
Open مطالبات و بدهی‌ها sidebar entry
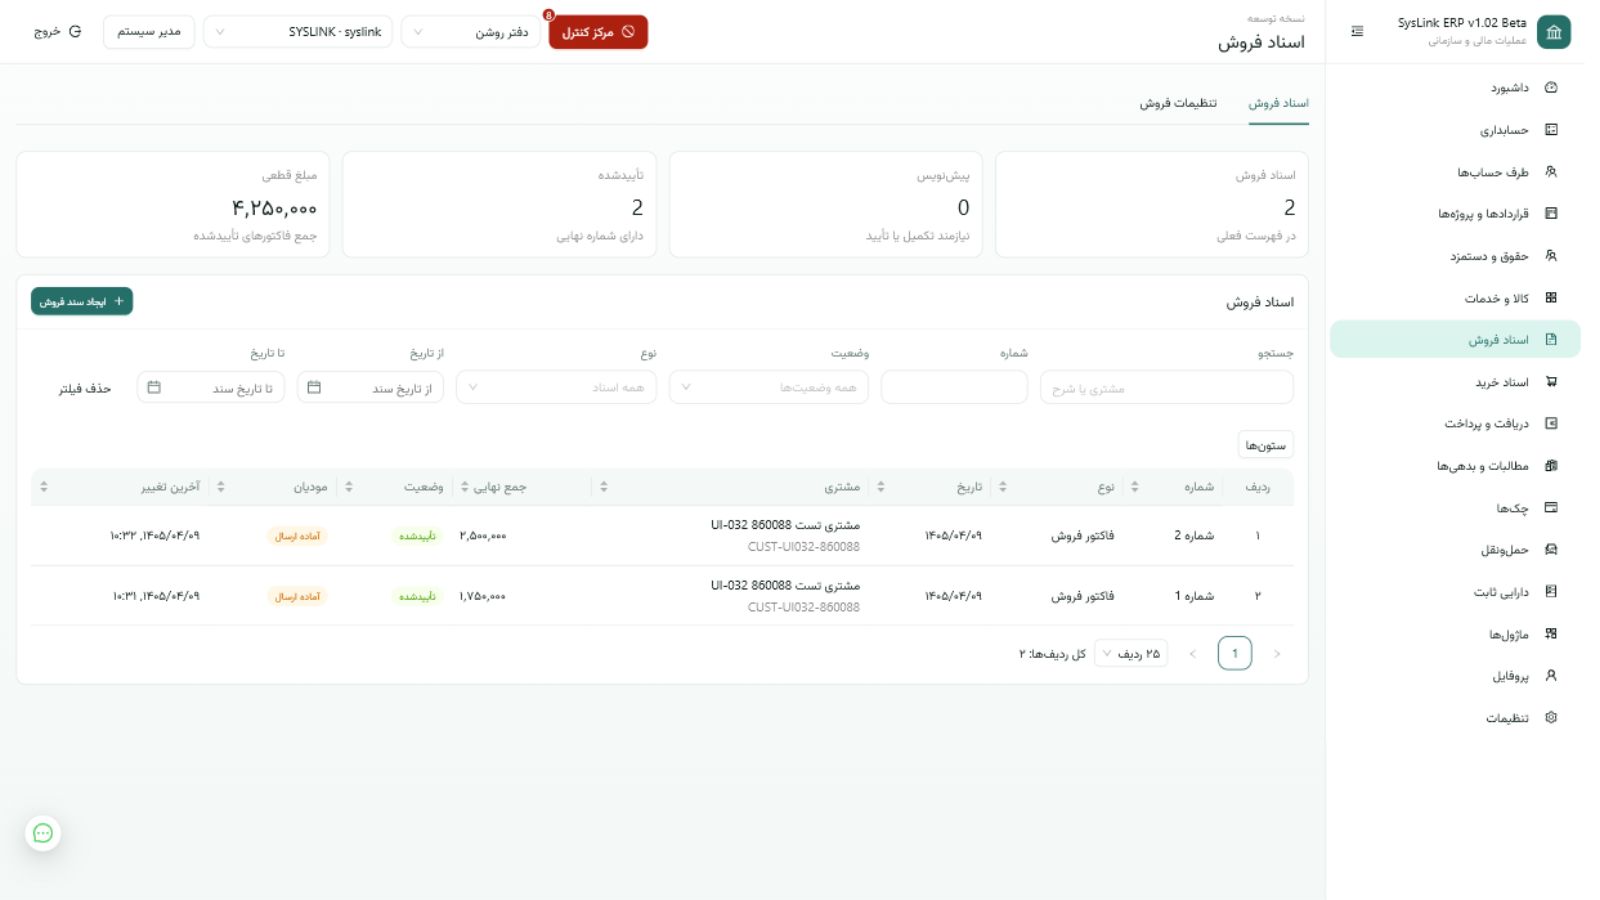[1455, 466]
